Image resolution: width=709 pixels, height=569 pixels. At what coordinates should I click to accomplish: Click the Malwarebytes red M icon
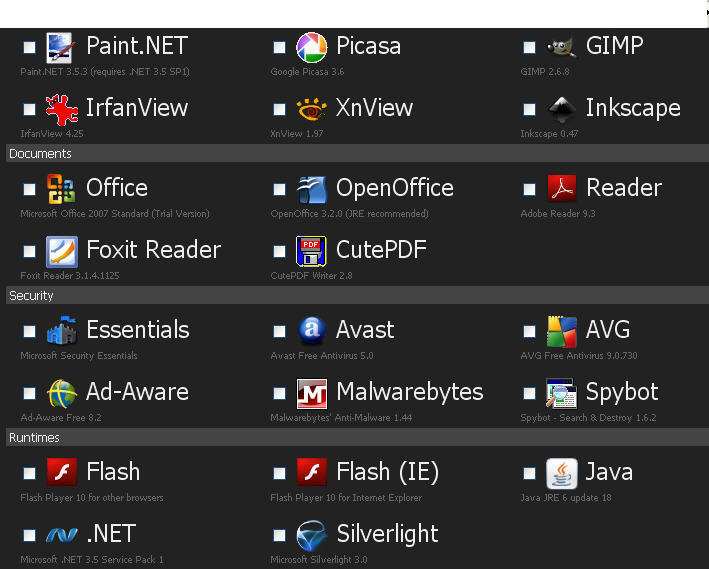coord(312,393)
